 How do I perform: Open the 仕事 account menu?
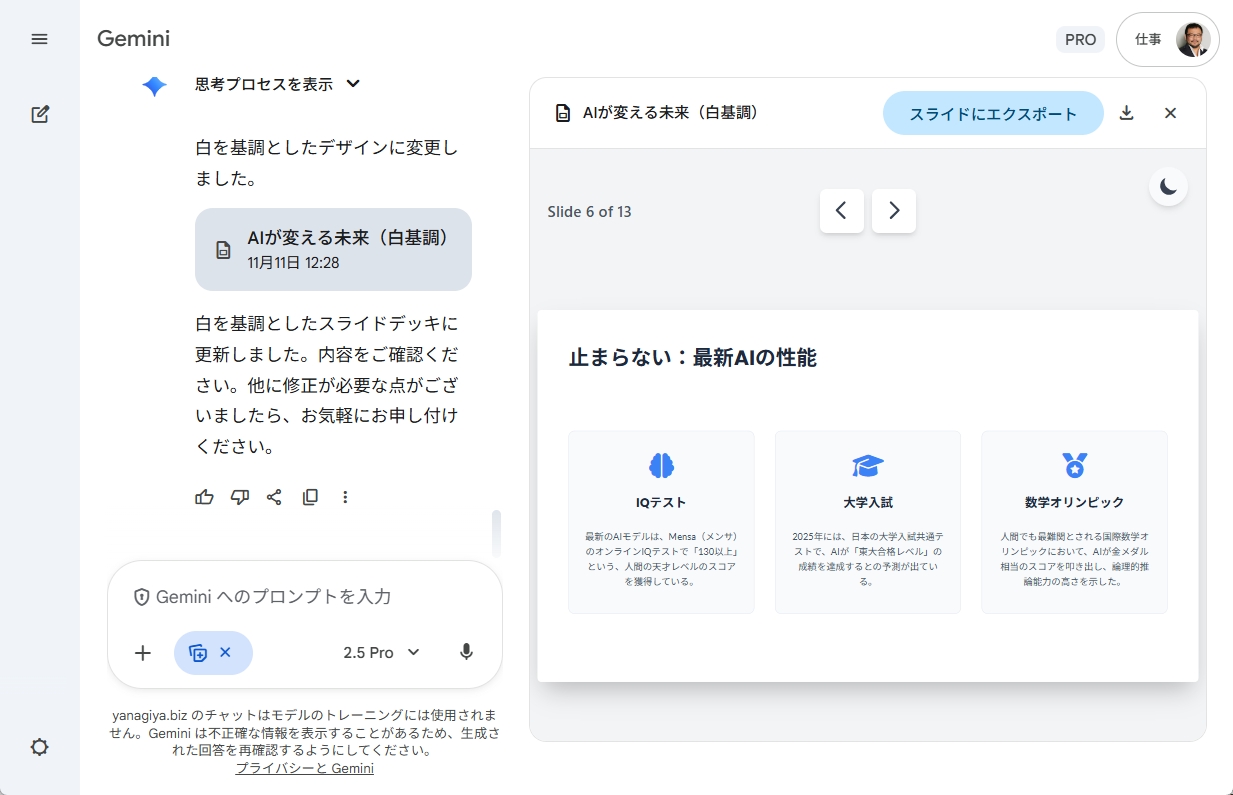1167,39
